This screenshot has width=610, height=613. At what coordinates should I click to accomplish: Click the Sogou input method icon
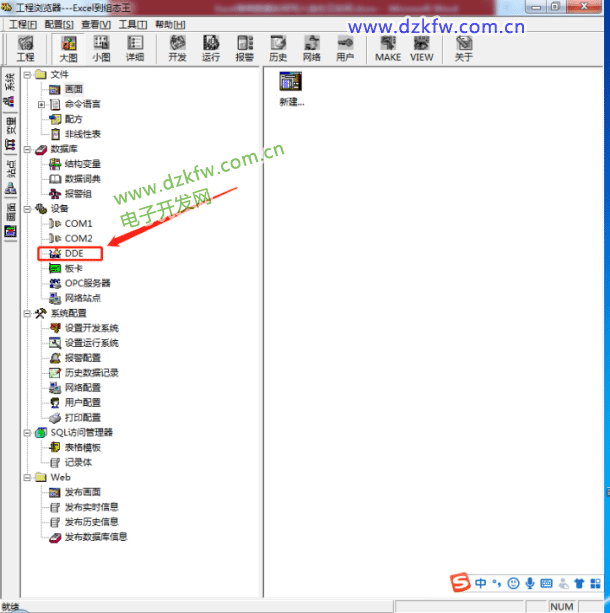tap(459, 582)
